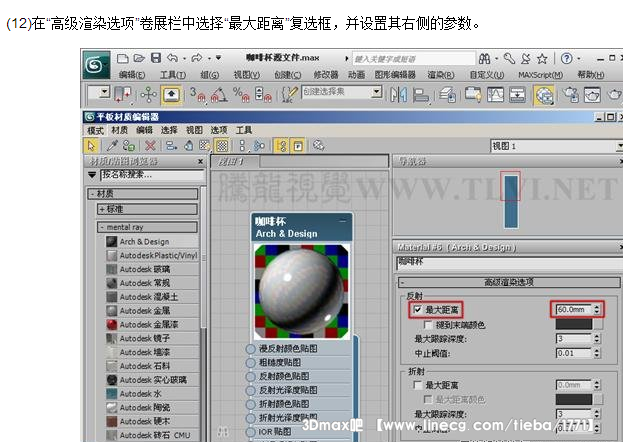
Task: Select Autodesk 金属漆 material
Action: click(x=151, y=324)
